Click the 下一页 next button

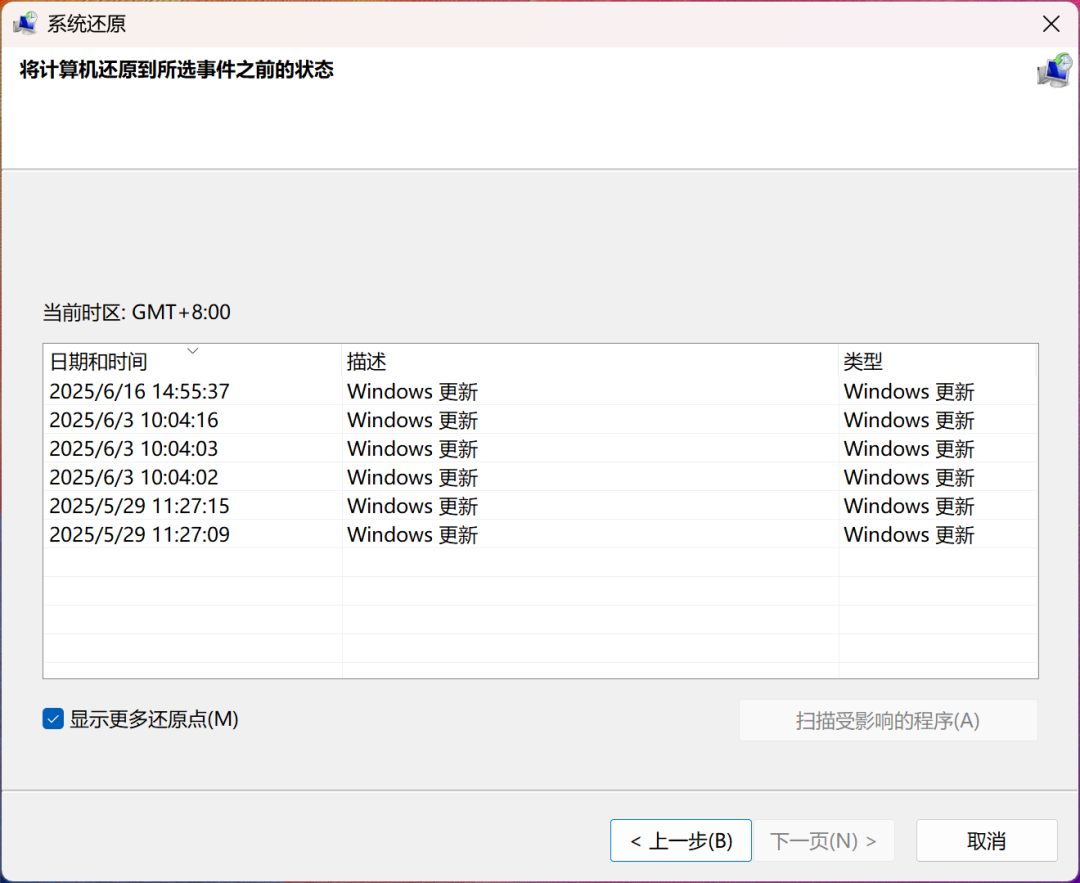click(824, 841)
